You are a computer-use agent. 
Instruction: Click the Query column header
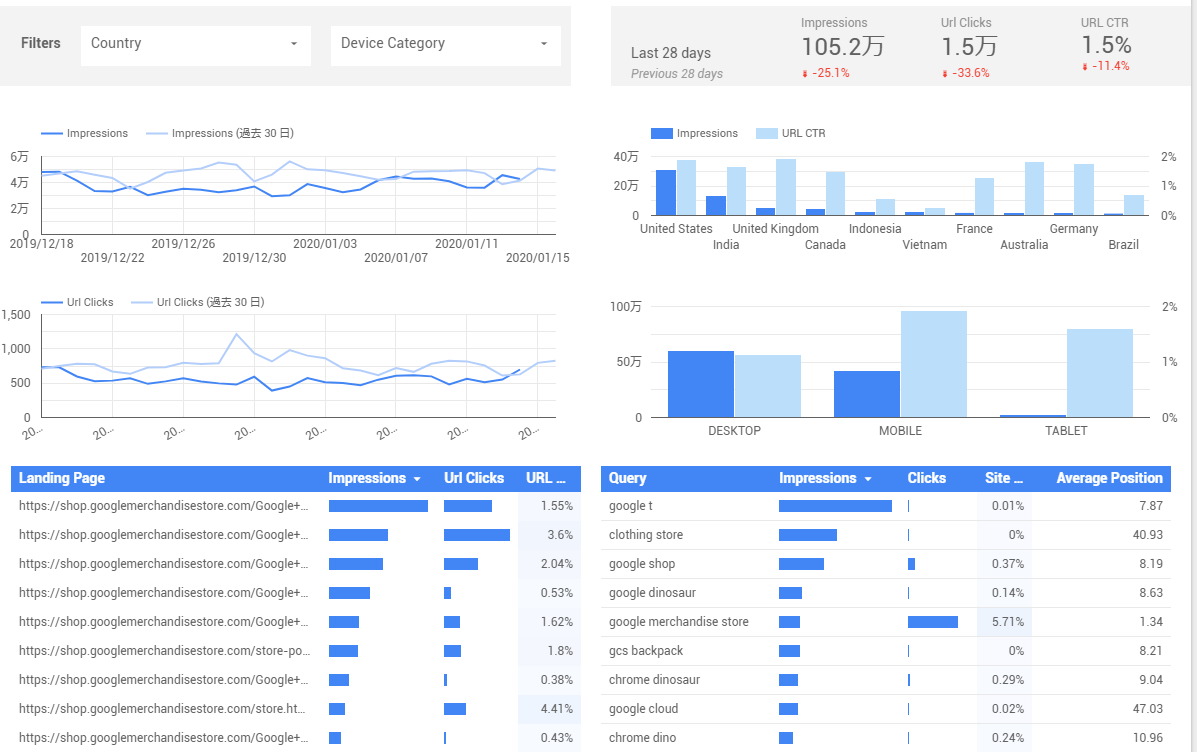(627, 478)
